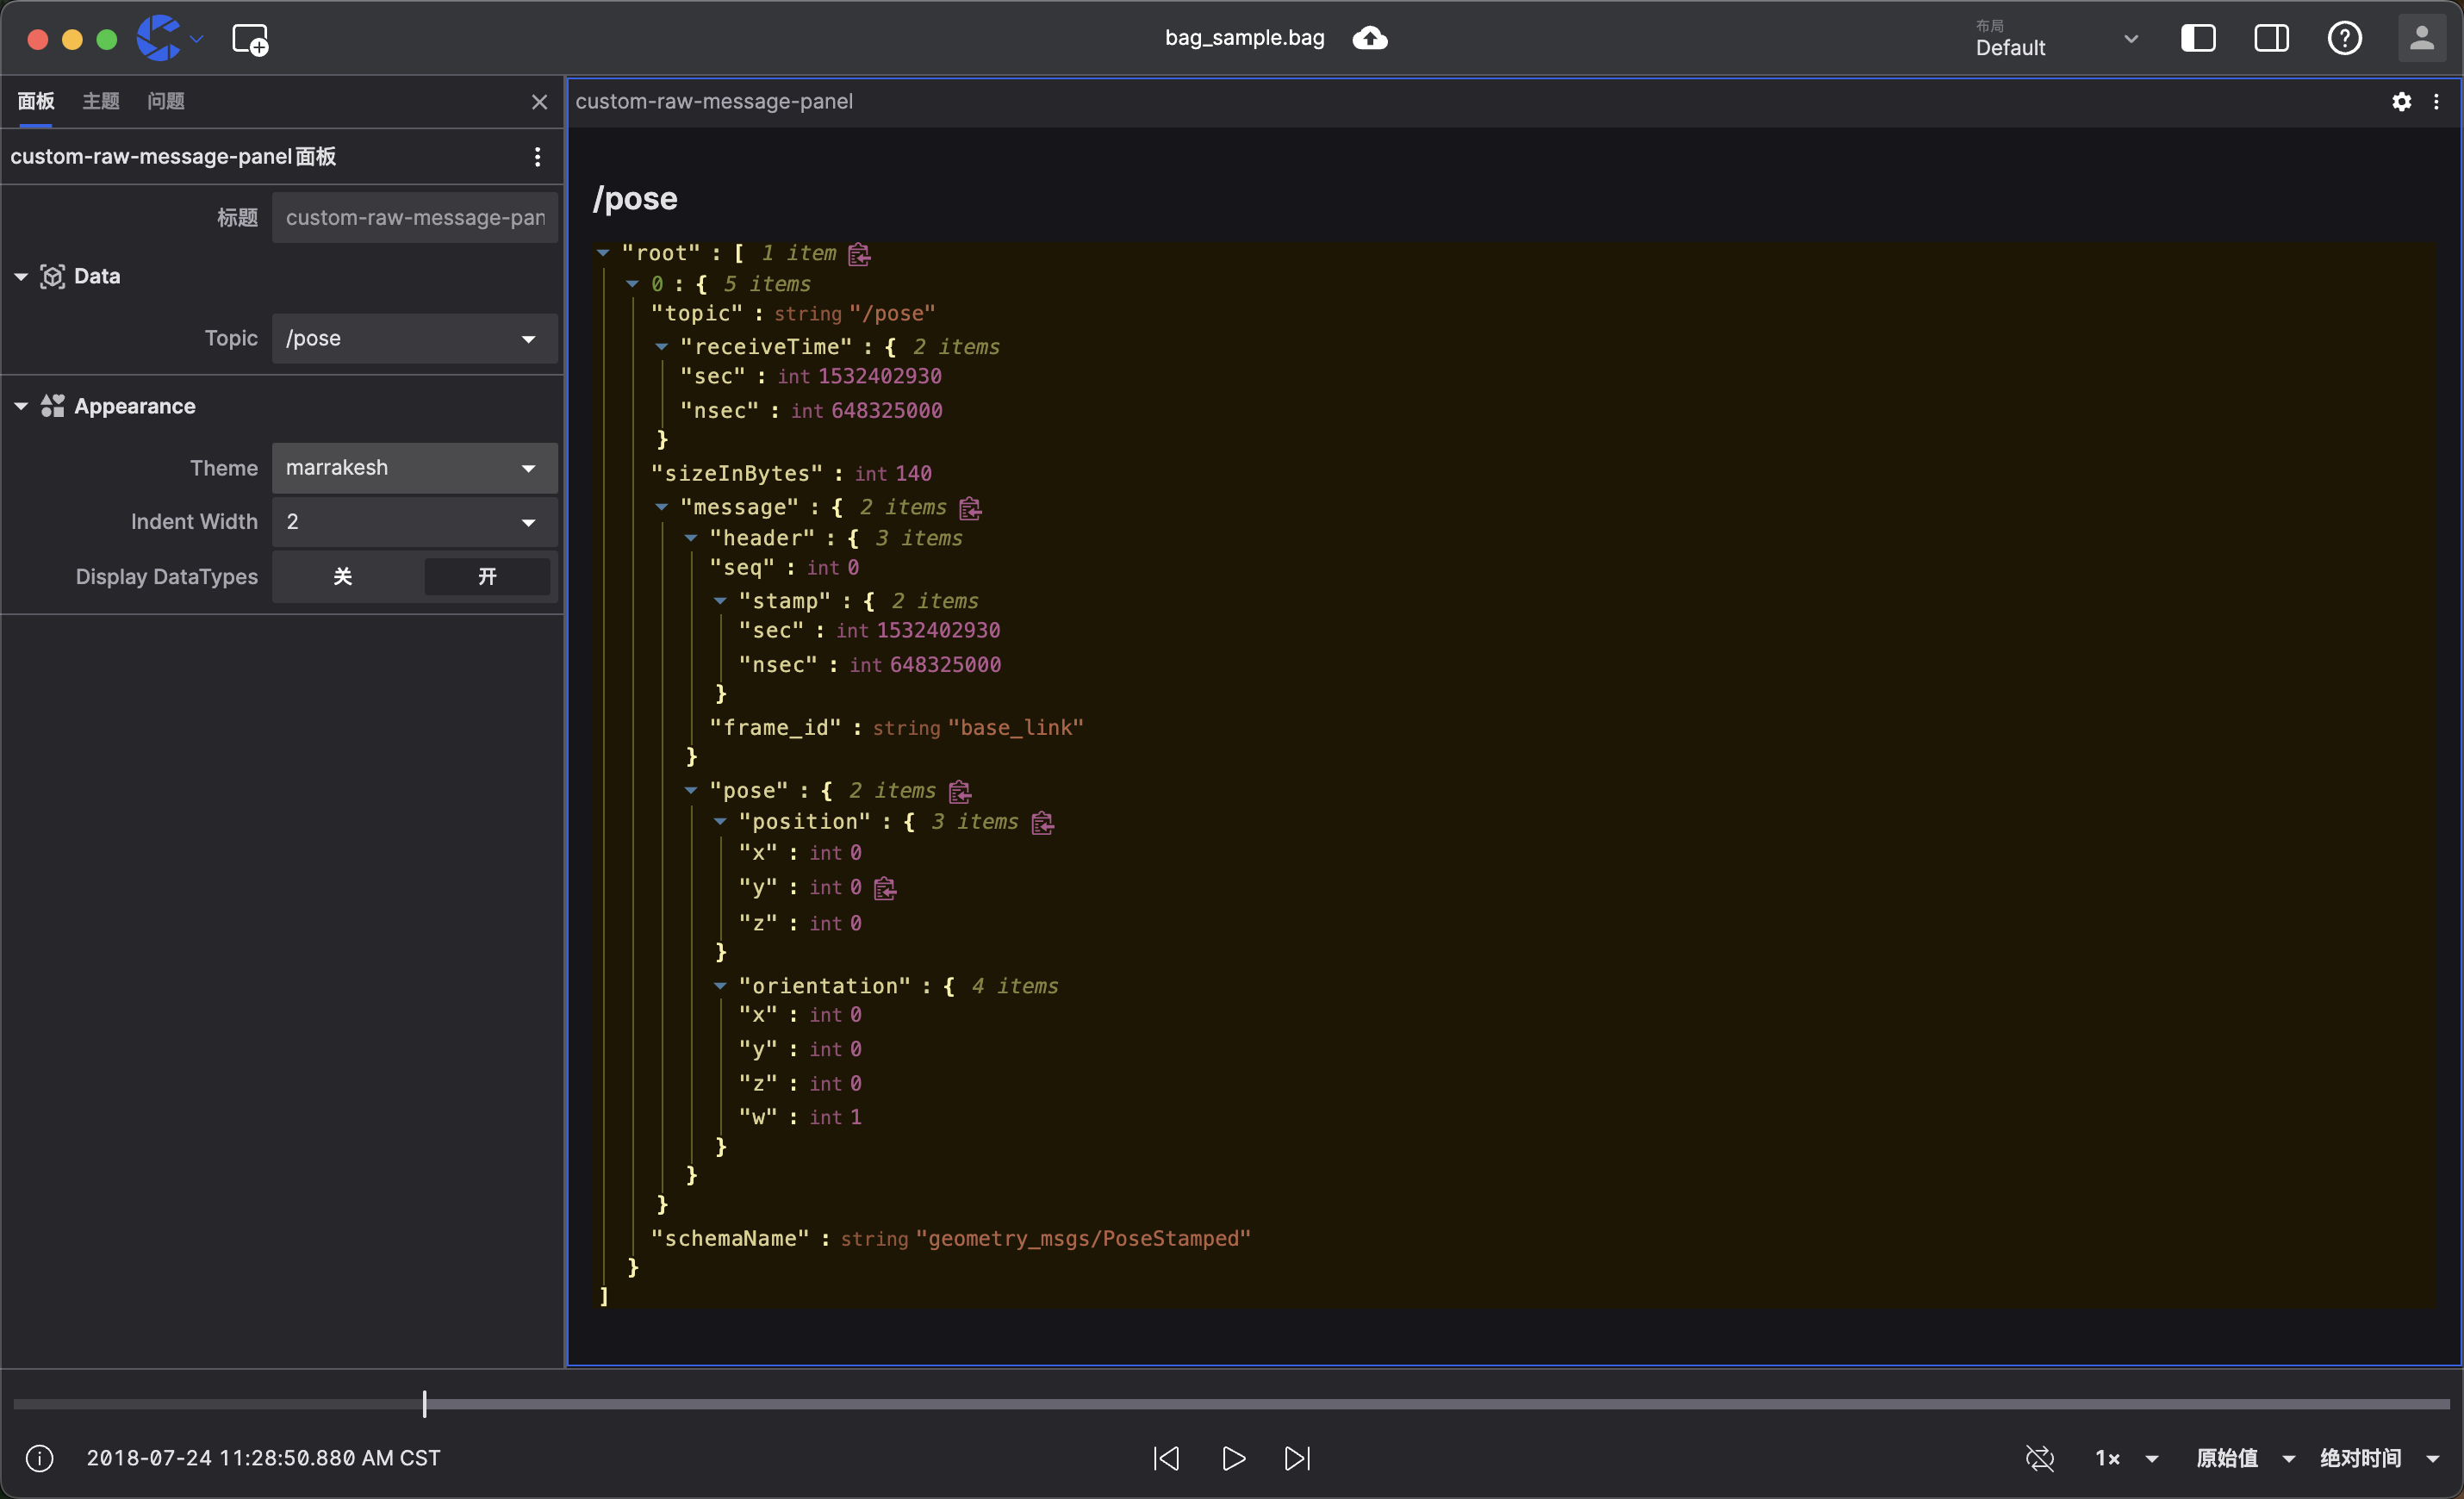Click the add panel icon
This screenshot has height=1499, width=2464.
249,39
